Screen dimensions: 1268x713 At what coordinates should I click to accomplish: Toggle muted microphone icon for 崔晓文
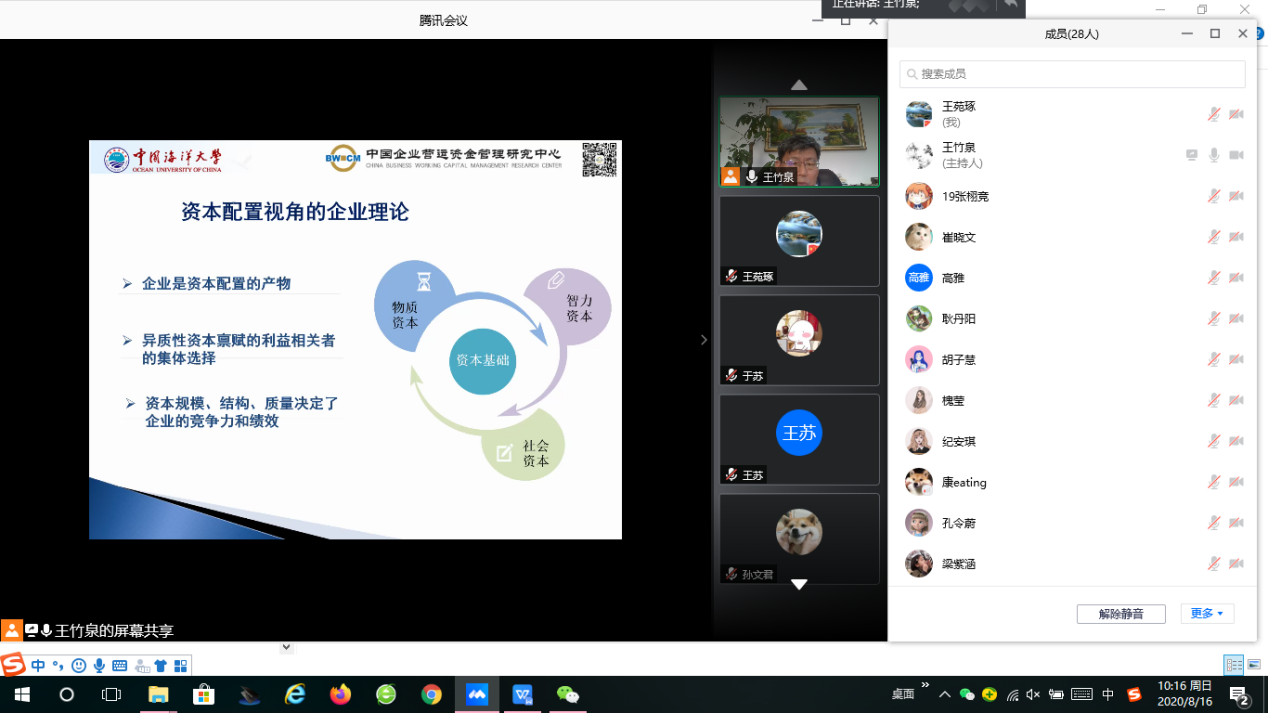1213,237
